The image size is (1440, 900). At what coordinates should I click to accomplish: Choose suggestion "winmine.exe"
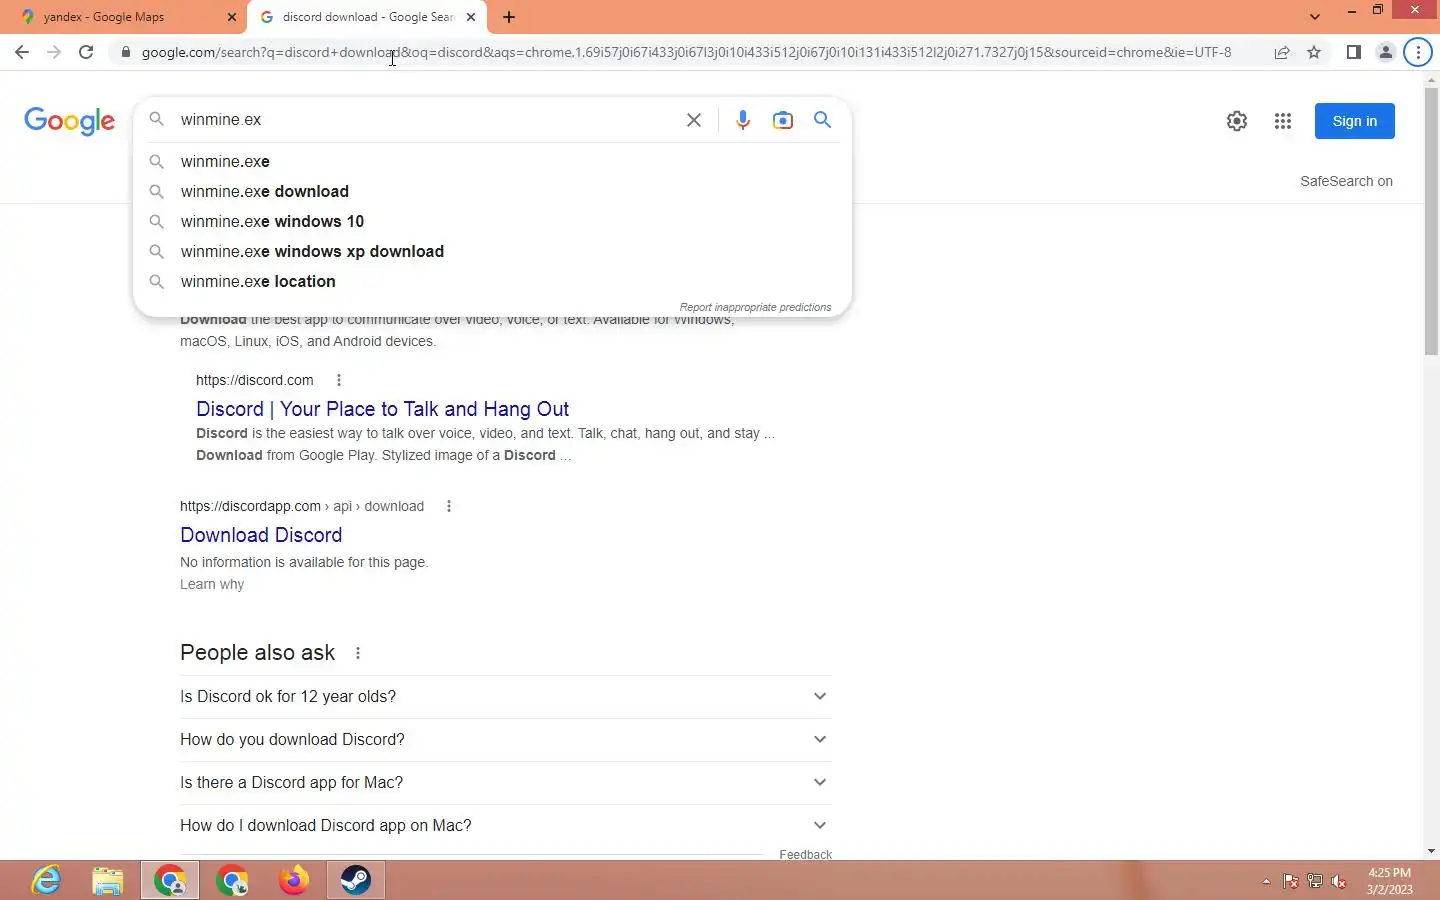[x=492, y=161]
